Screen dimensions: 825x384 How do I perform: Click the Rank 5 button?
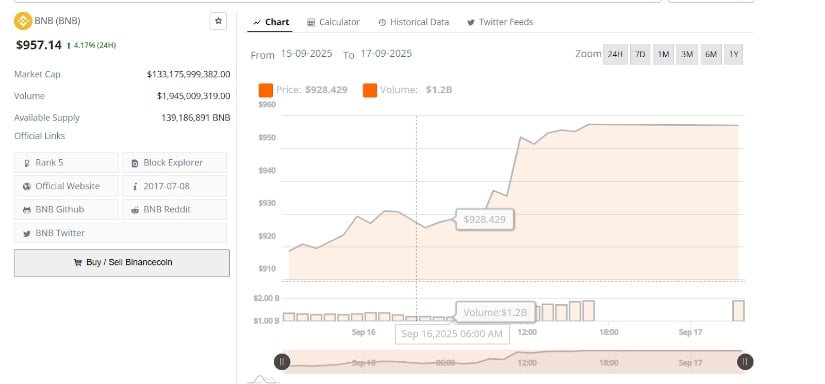coord(66,163)
